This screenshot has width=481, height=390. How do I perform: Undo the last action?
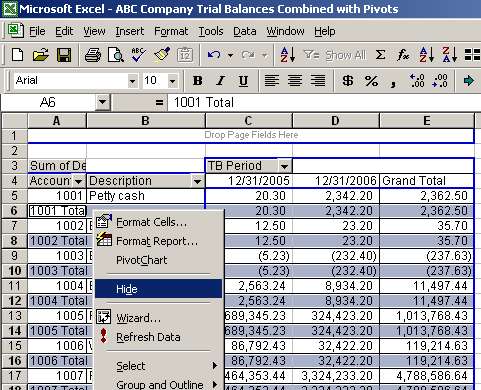214,55
